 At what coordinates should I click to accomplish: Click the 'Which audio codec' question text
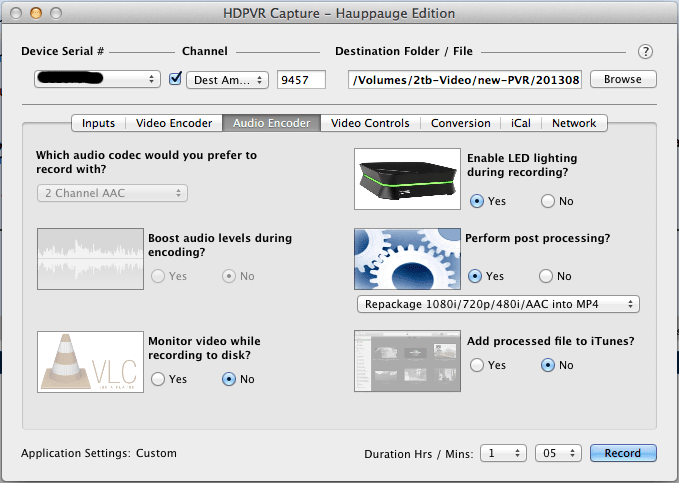point(146,162)
